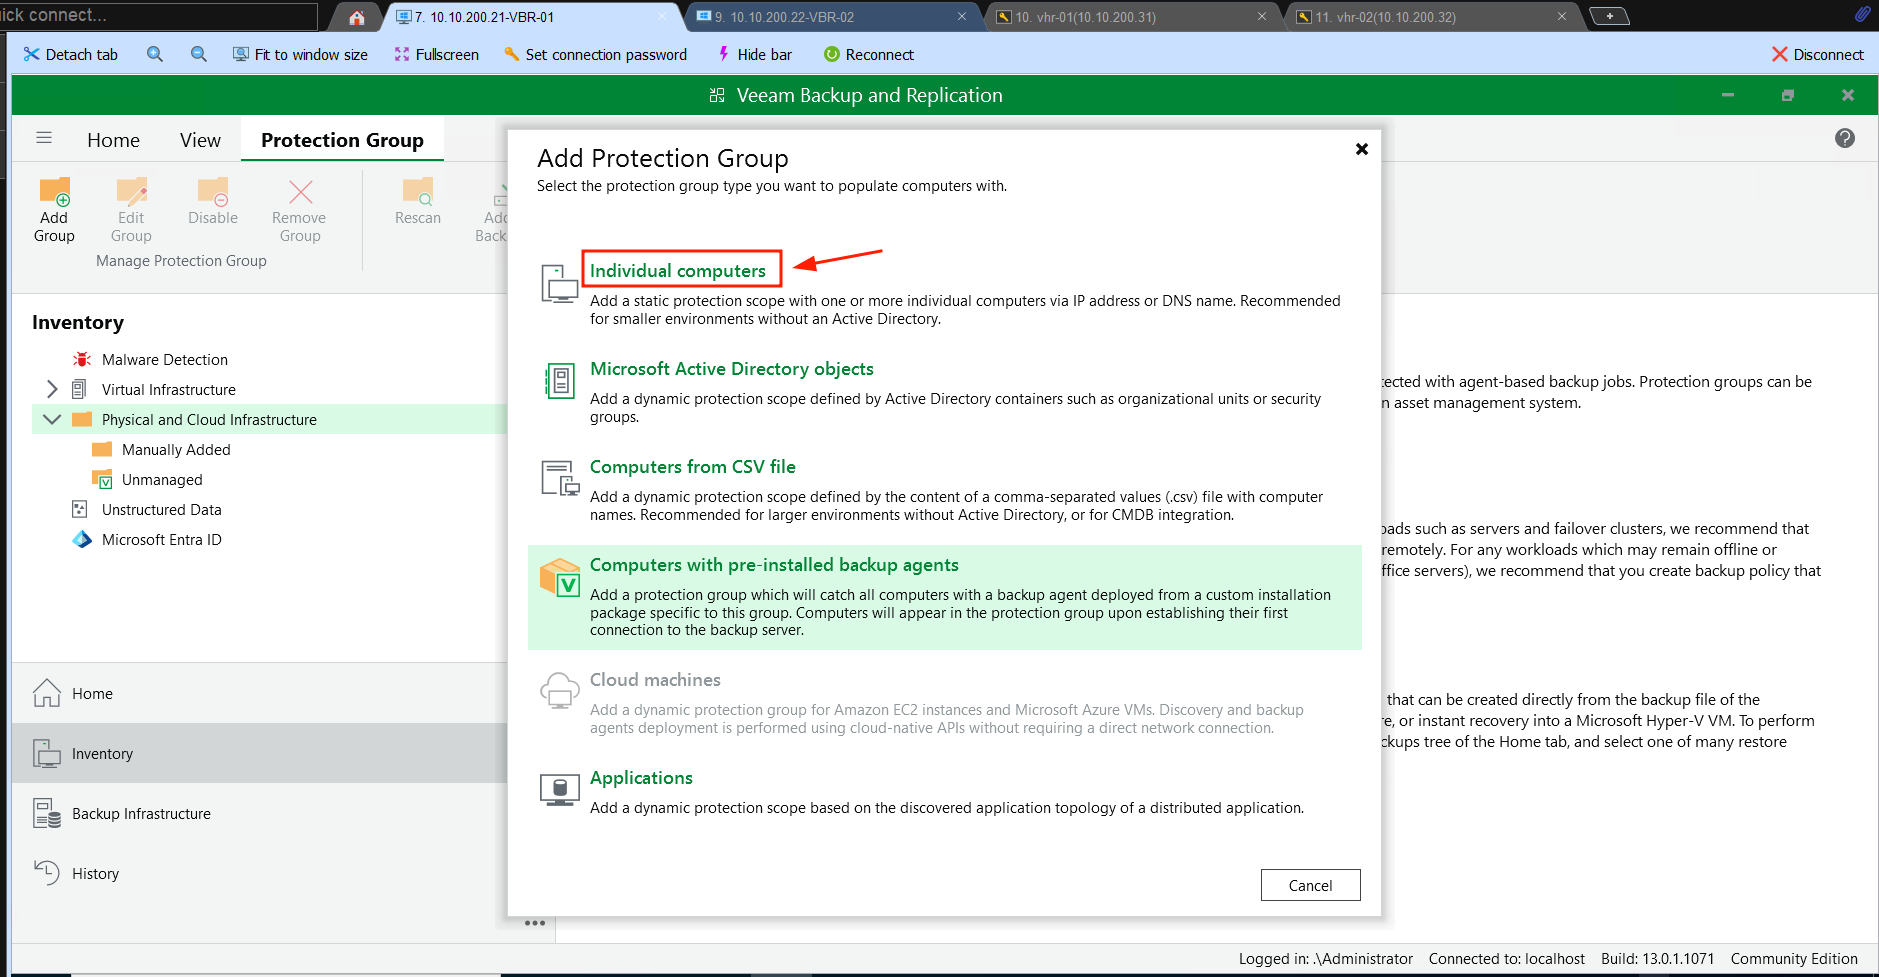Click the Microsoft Entra ID icon
The width and height of the screenshot is (1879, 977).
[x=82, y=539]
